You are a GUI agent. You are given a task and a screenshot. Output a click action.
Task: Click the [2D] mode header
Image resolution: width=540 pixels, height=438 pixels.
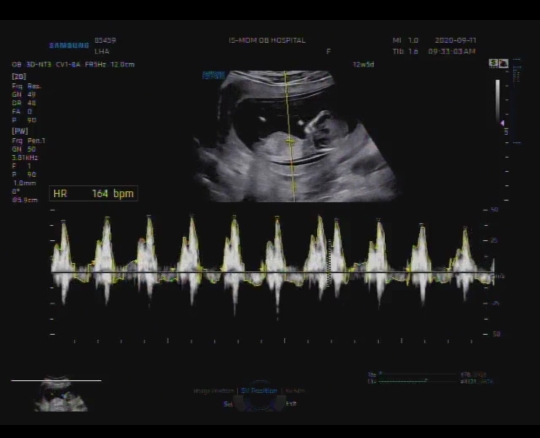pyautogui.click(x=19, y=76)
